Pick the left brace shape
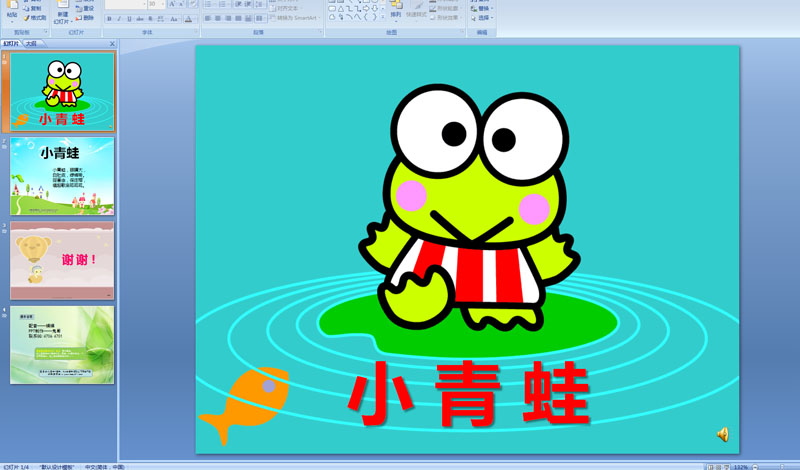 pyautogui.click(x=365, y=17)
